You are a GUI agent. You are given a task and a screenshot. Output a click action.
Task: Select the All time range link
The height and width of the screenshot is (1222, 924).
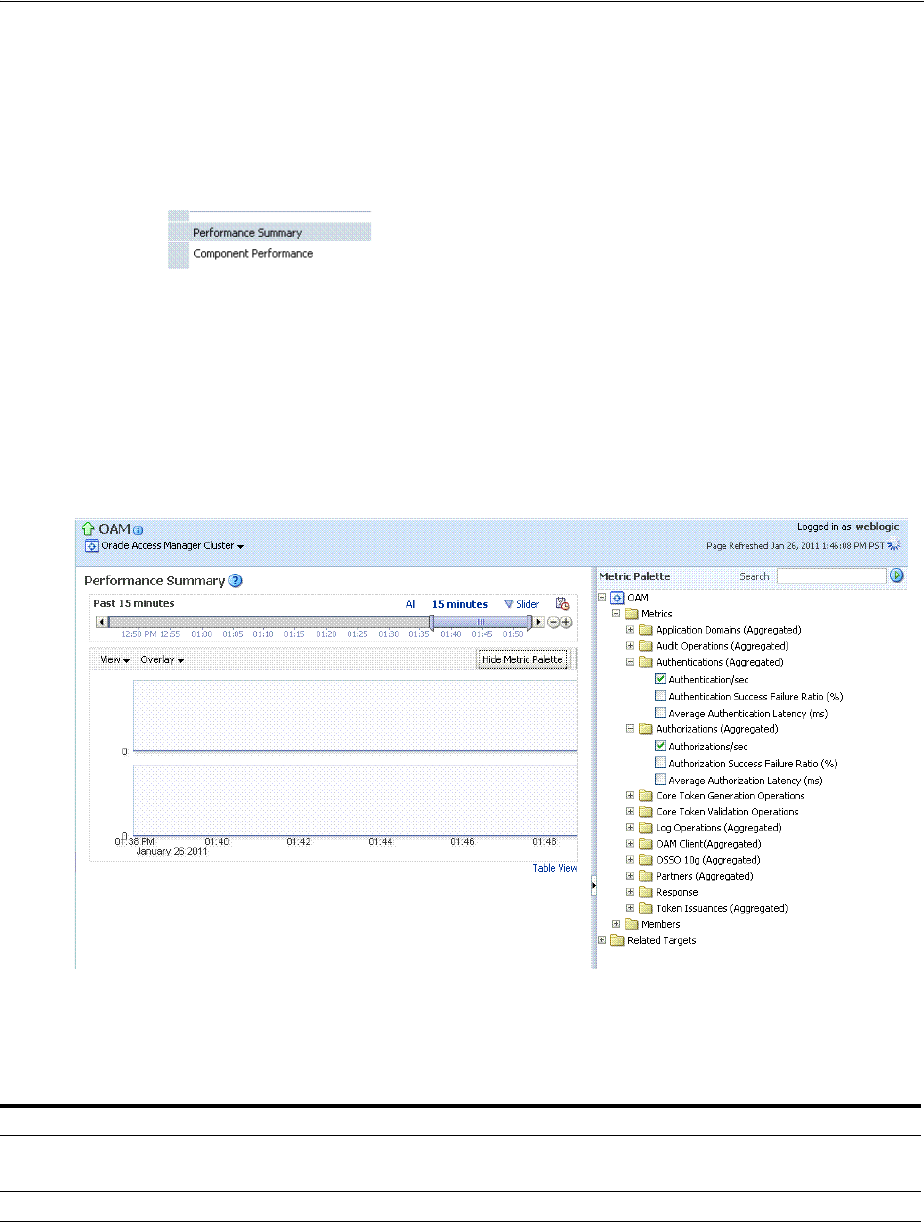tap(410, 604)
